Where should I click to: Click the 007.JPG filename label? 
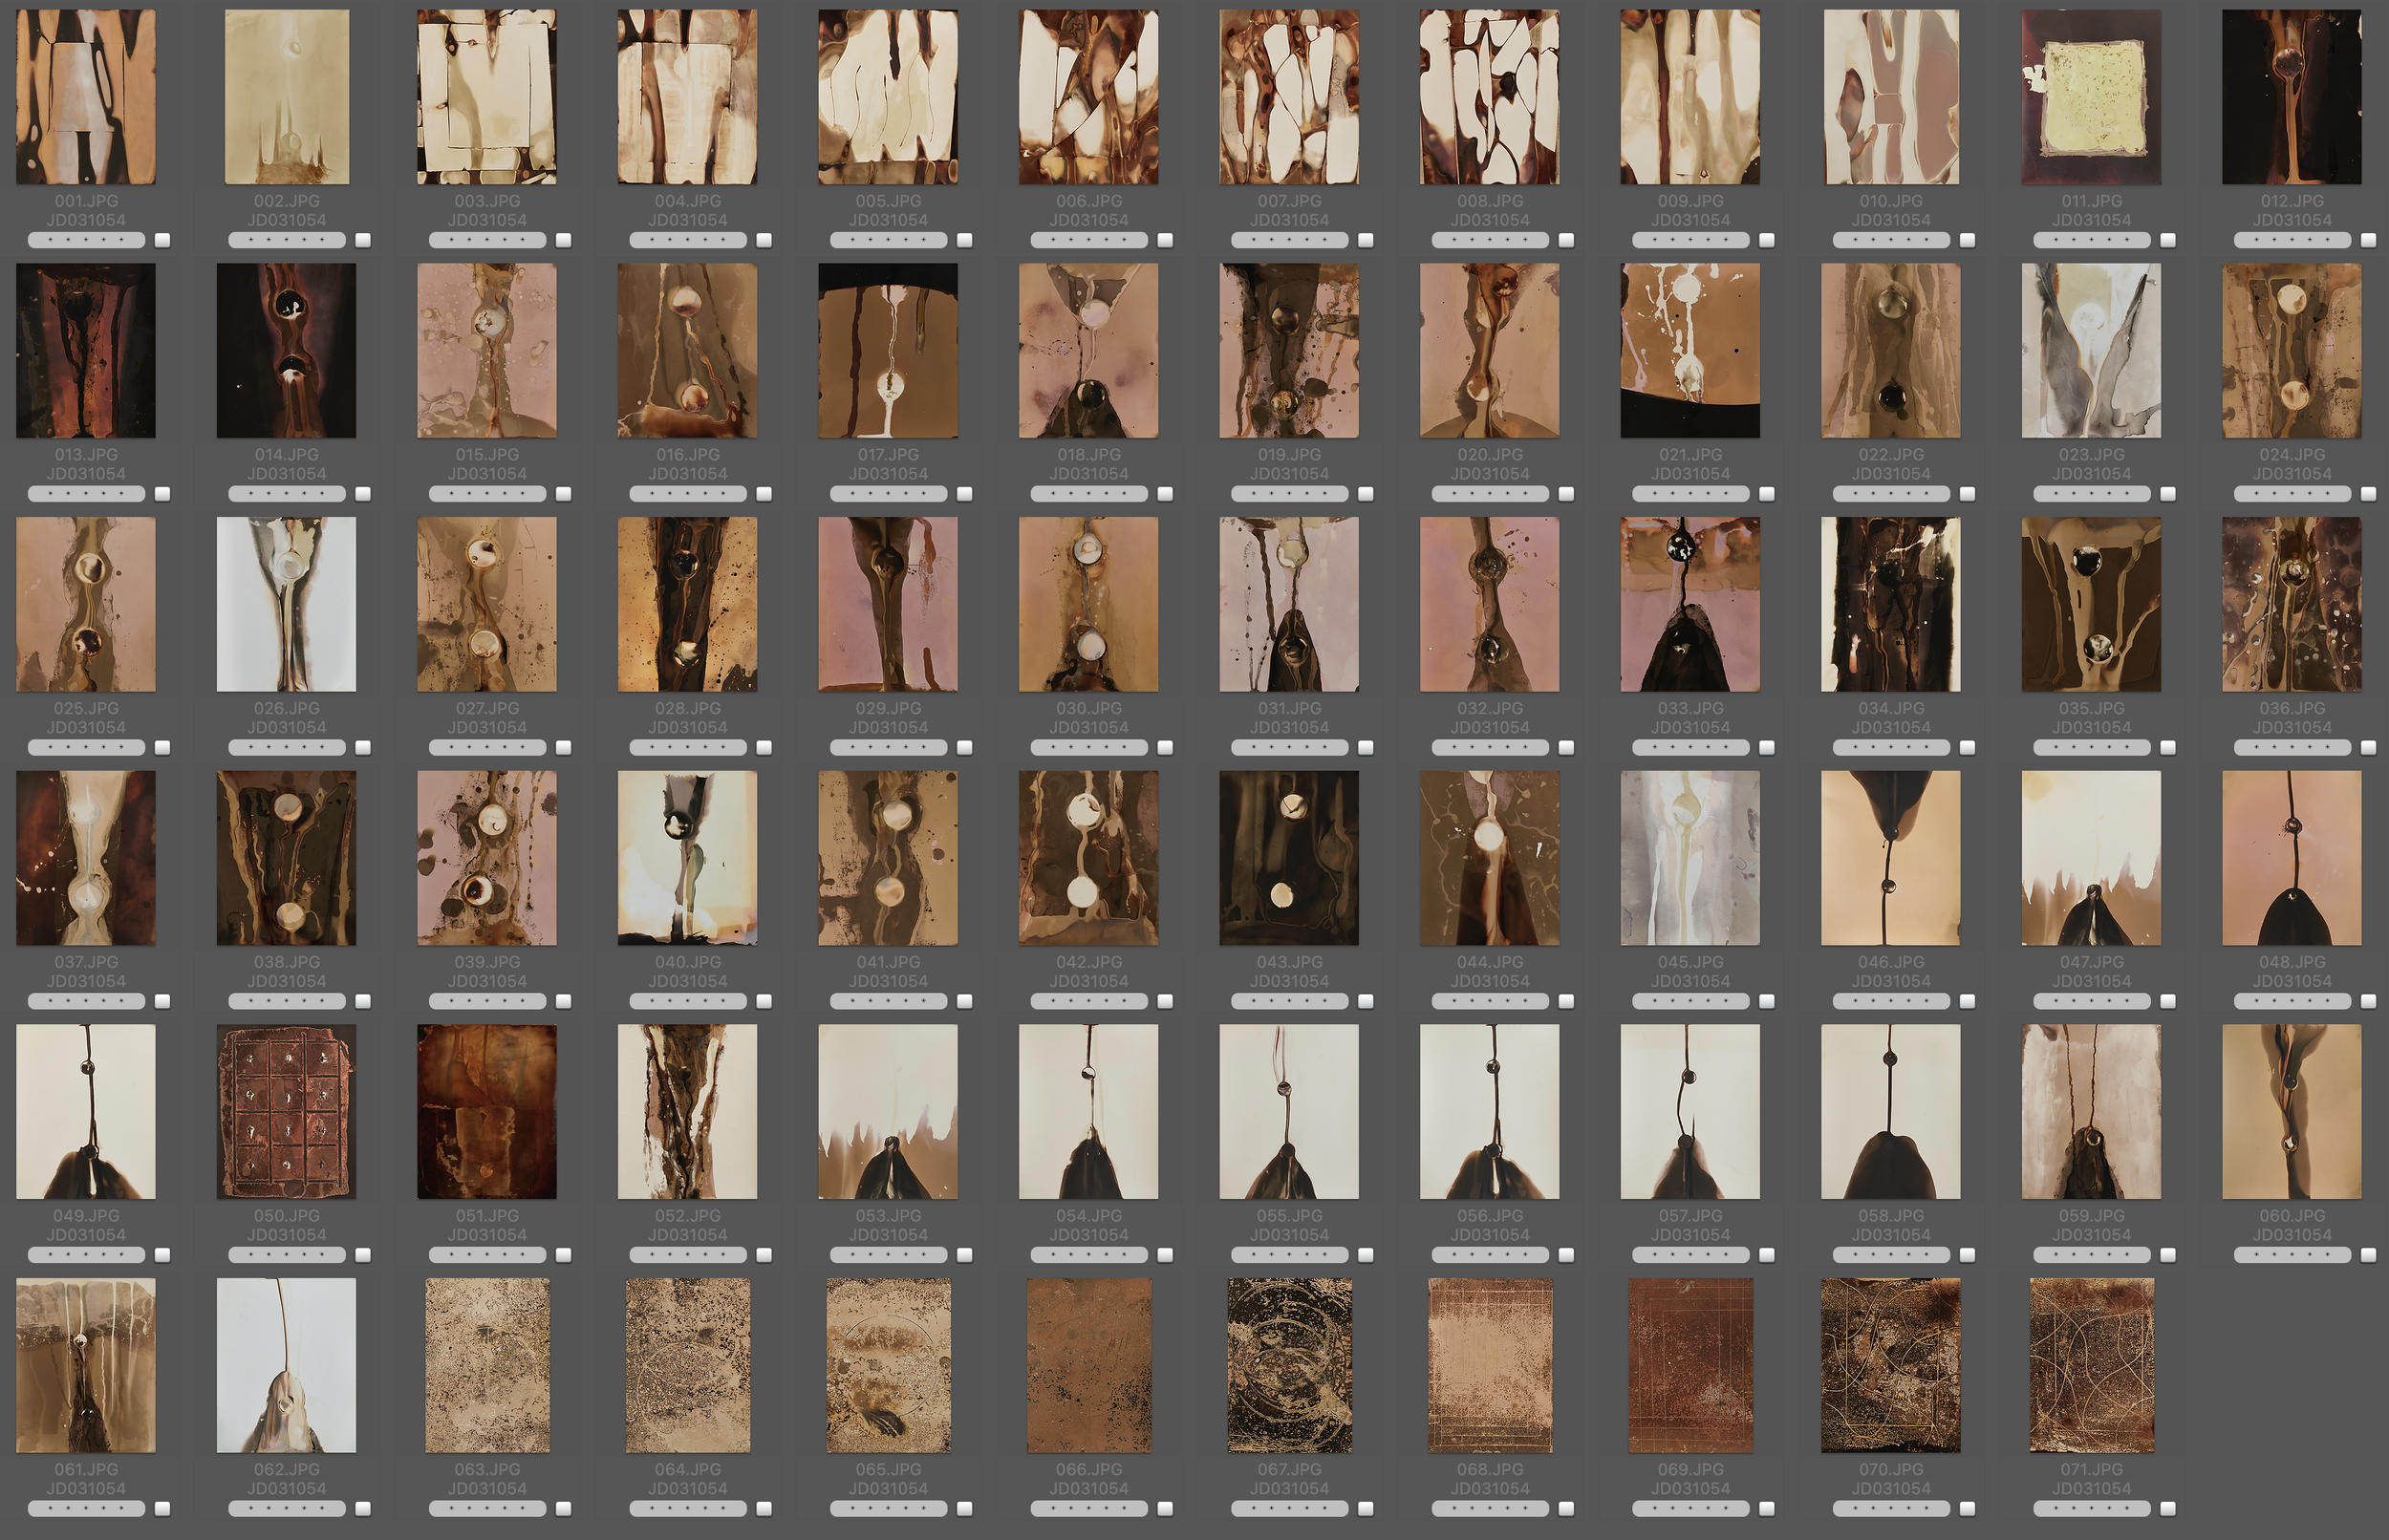click(x=1289, y=201)
